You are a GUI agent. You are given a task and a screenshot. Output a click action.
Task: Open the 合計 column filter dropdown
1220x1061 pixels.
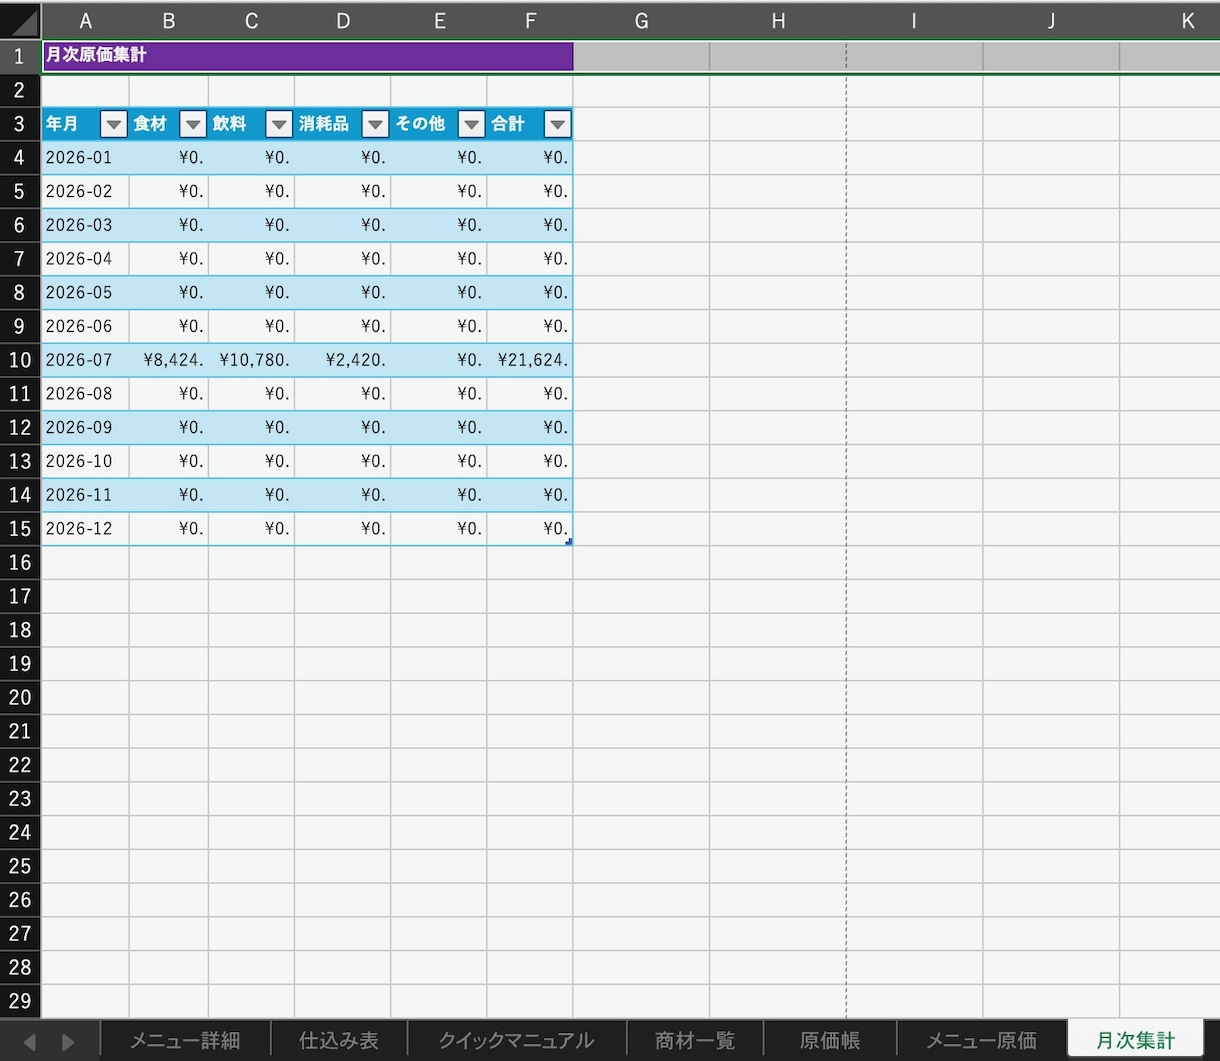[557, 124]
